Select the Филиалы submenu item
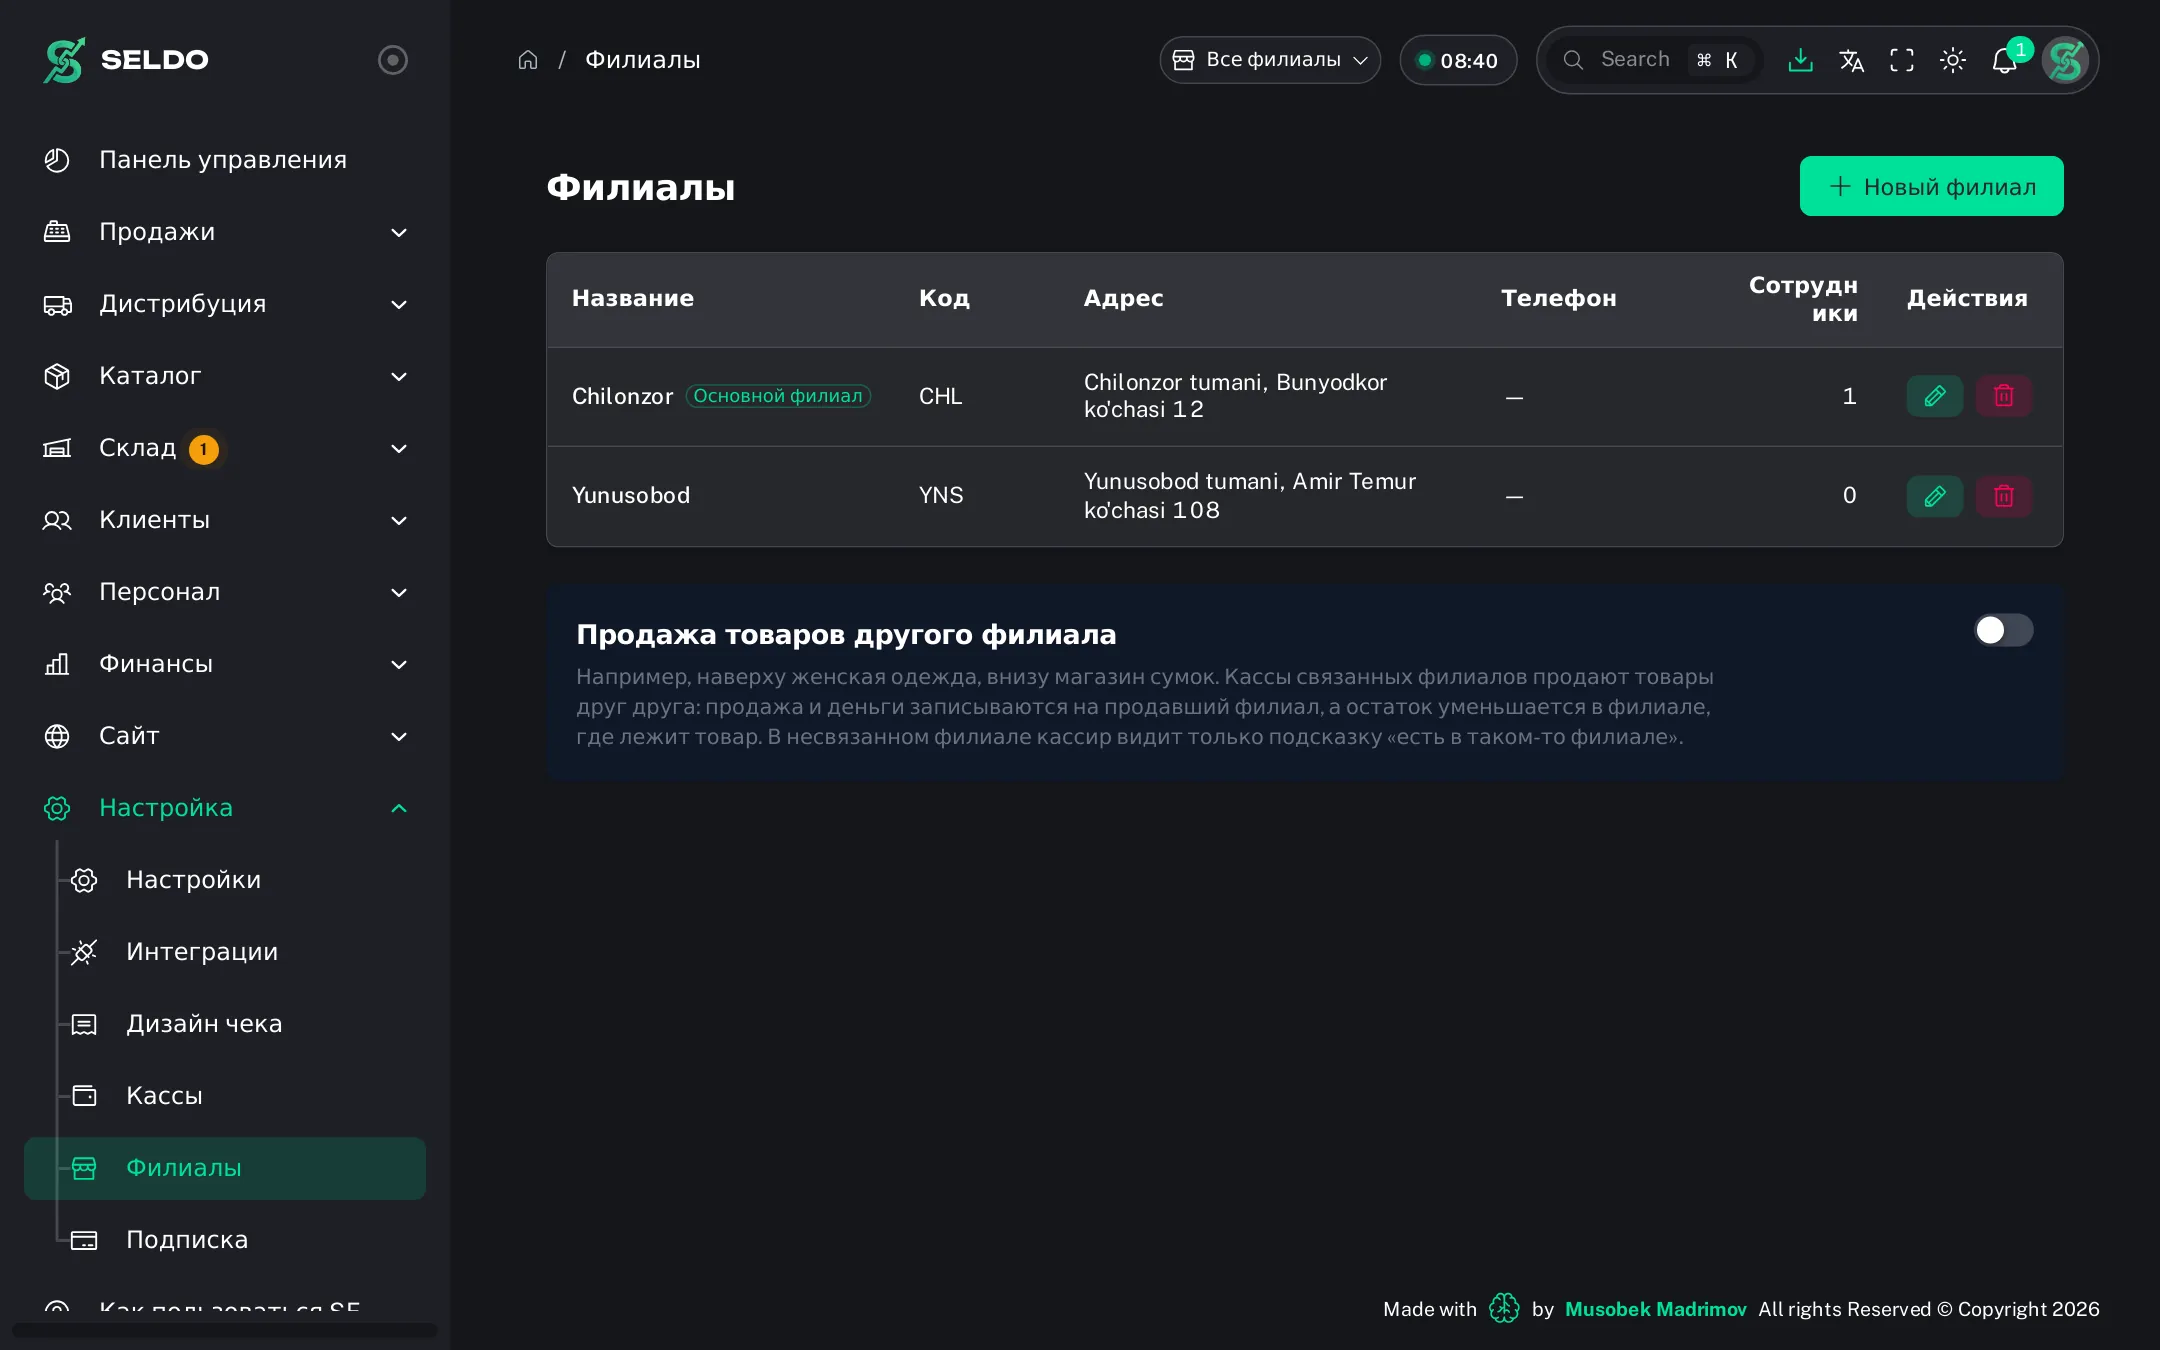 click(x=225, y=1168)
